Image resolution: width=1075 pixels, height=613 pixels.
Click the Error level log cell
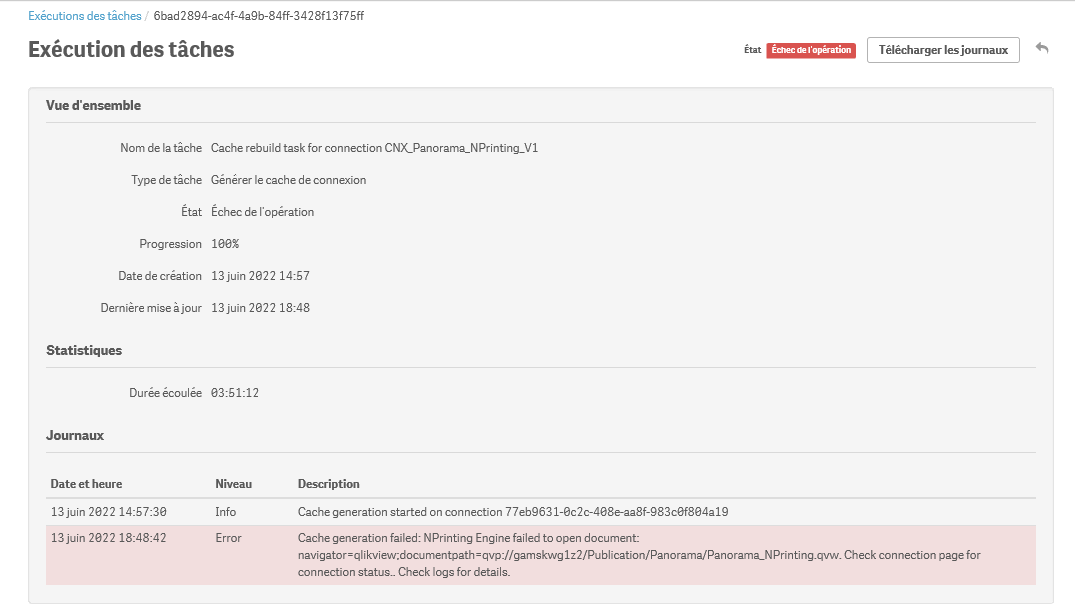pos(228,538)
